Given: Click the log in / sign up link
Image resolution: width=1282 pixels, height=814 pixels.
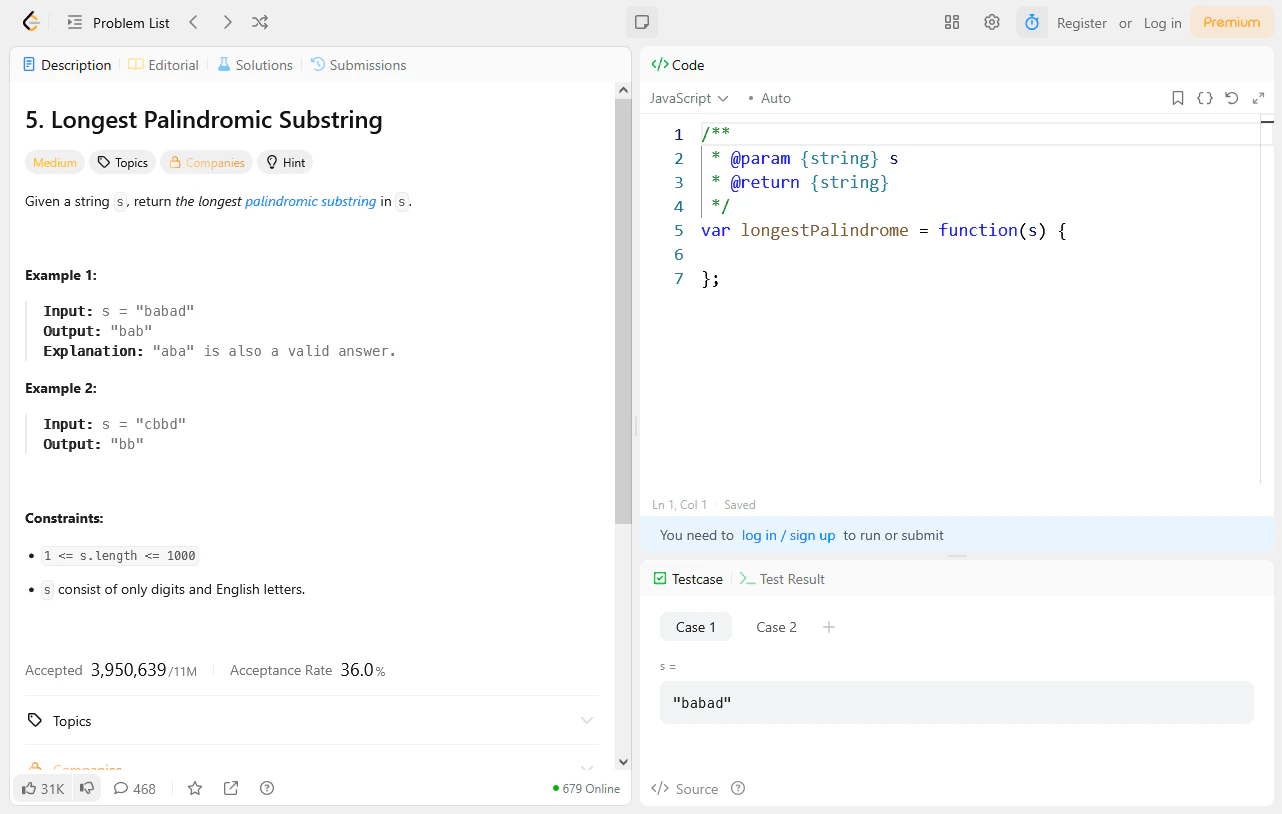Looking at the screenshot, I should point(789,535).
